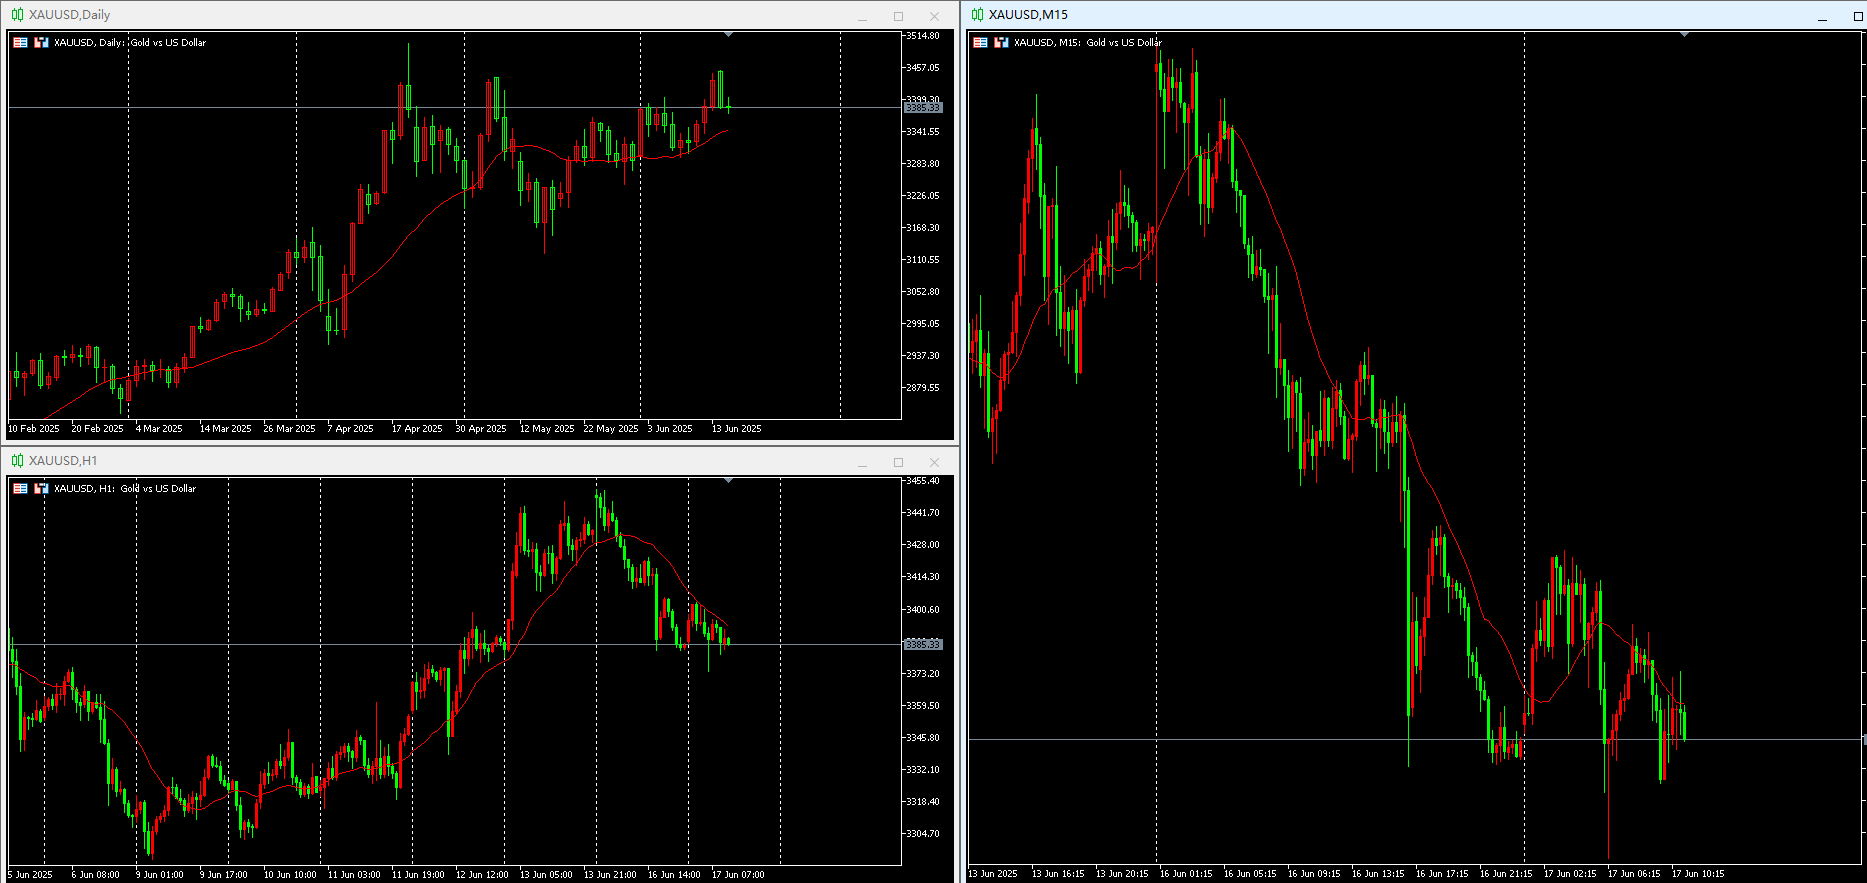Click candlestick icon in XAUUSD,H1 title bar
This screenshot has width=1867, height=883.
coord(17,461)
